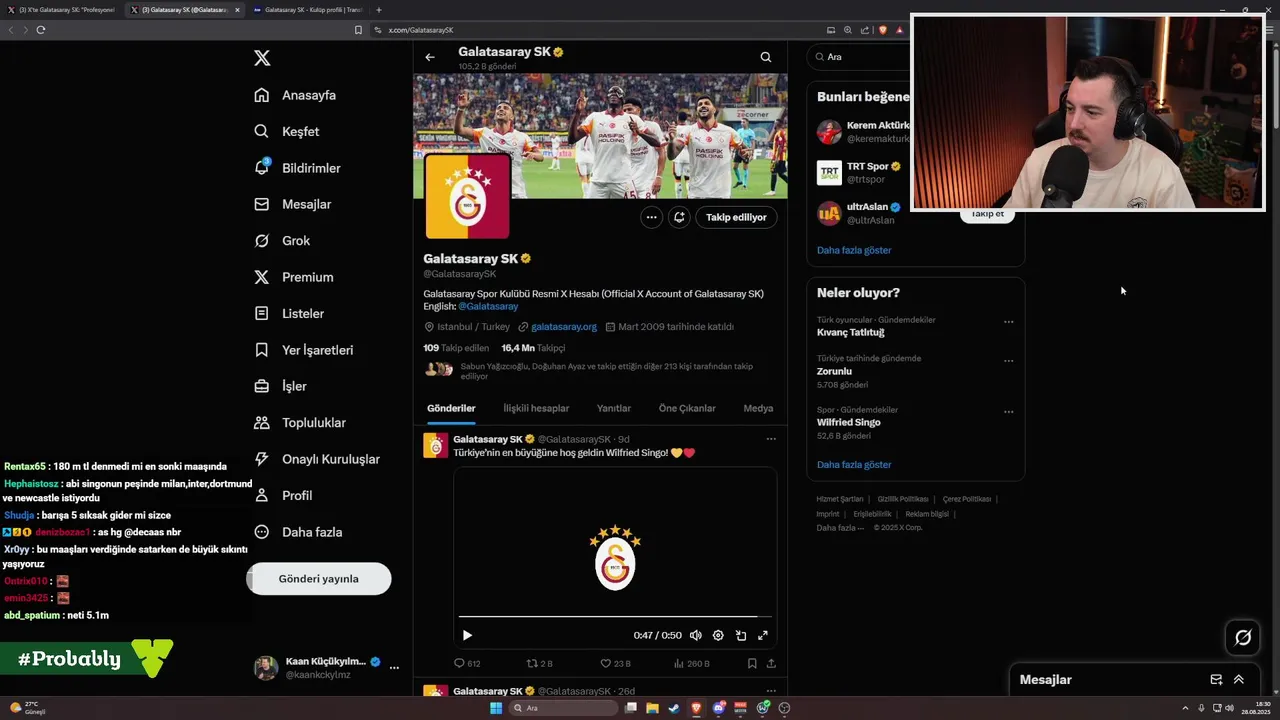The height and width of the screenshot is (720, 1280).
Task: Click the X logo in sidebar
Action: [x=262, y=58]
